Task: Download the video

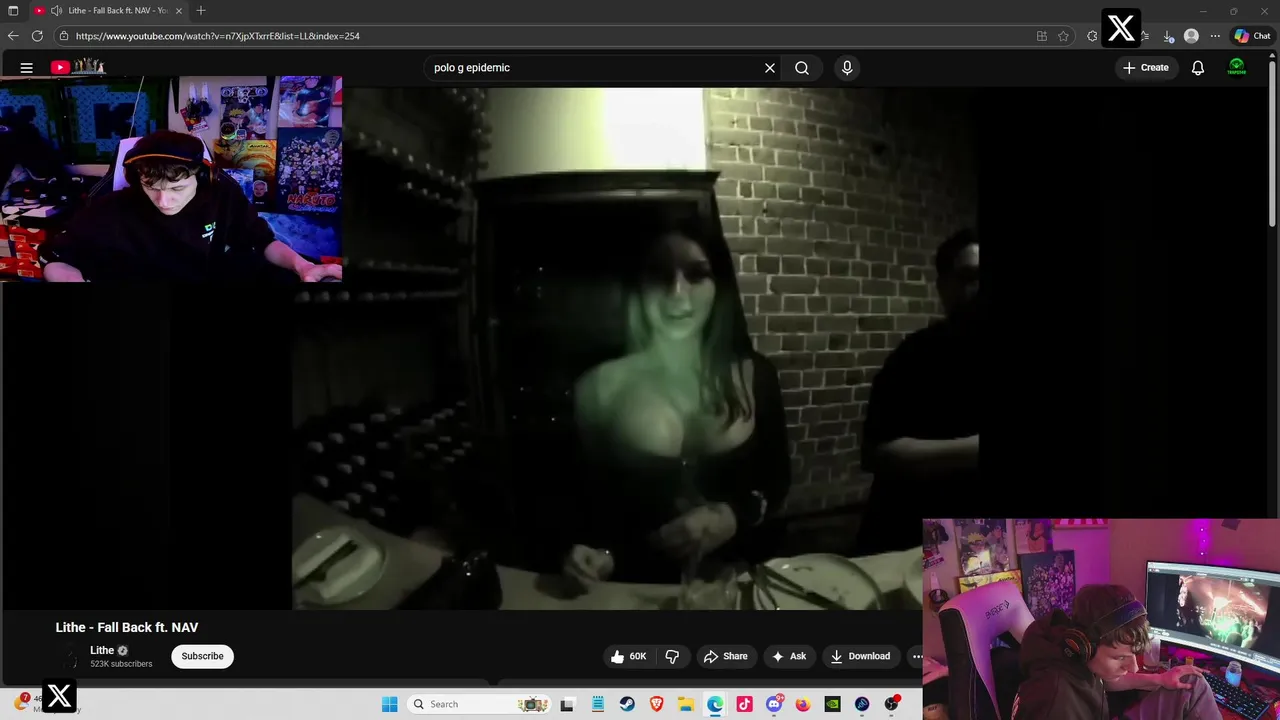Action: click(x=860, y=656)
